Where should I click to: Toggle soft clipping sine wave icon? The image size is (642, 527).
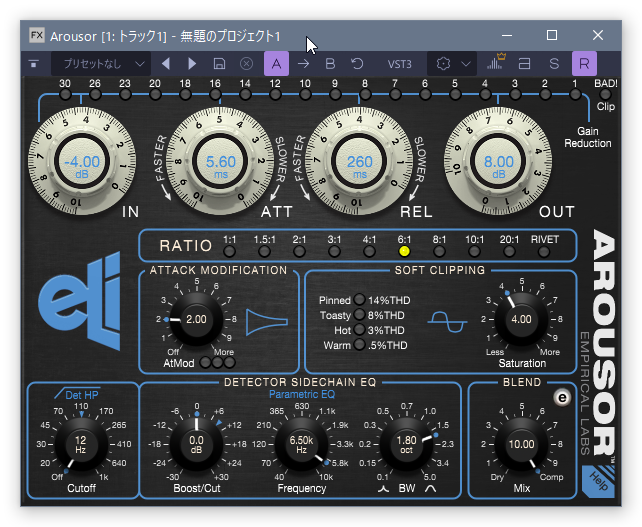coord(448,321)
